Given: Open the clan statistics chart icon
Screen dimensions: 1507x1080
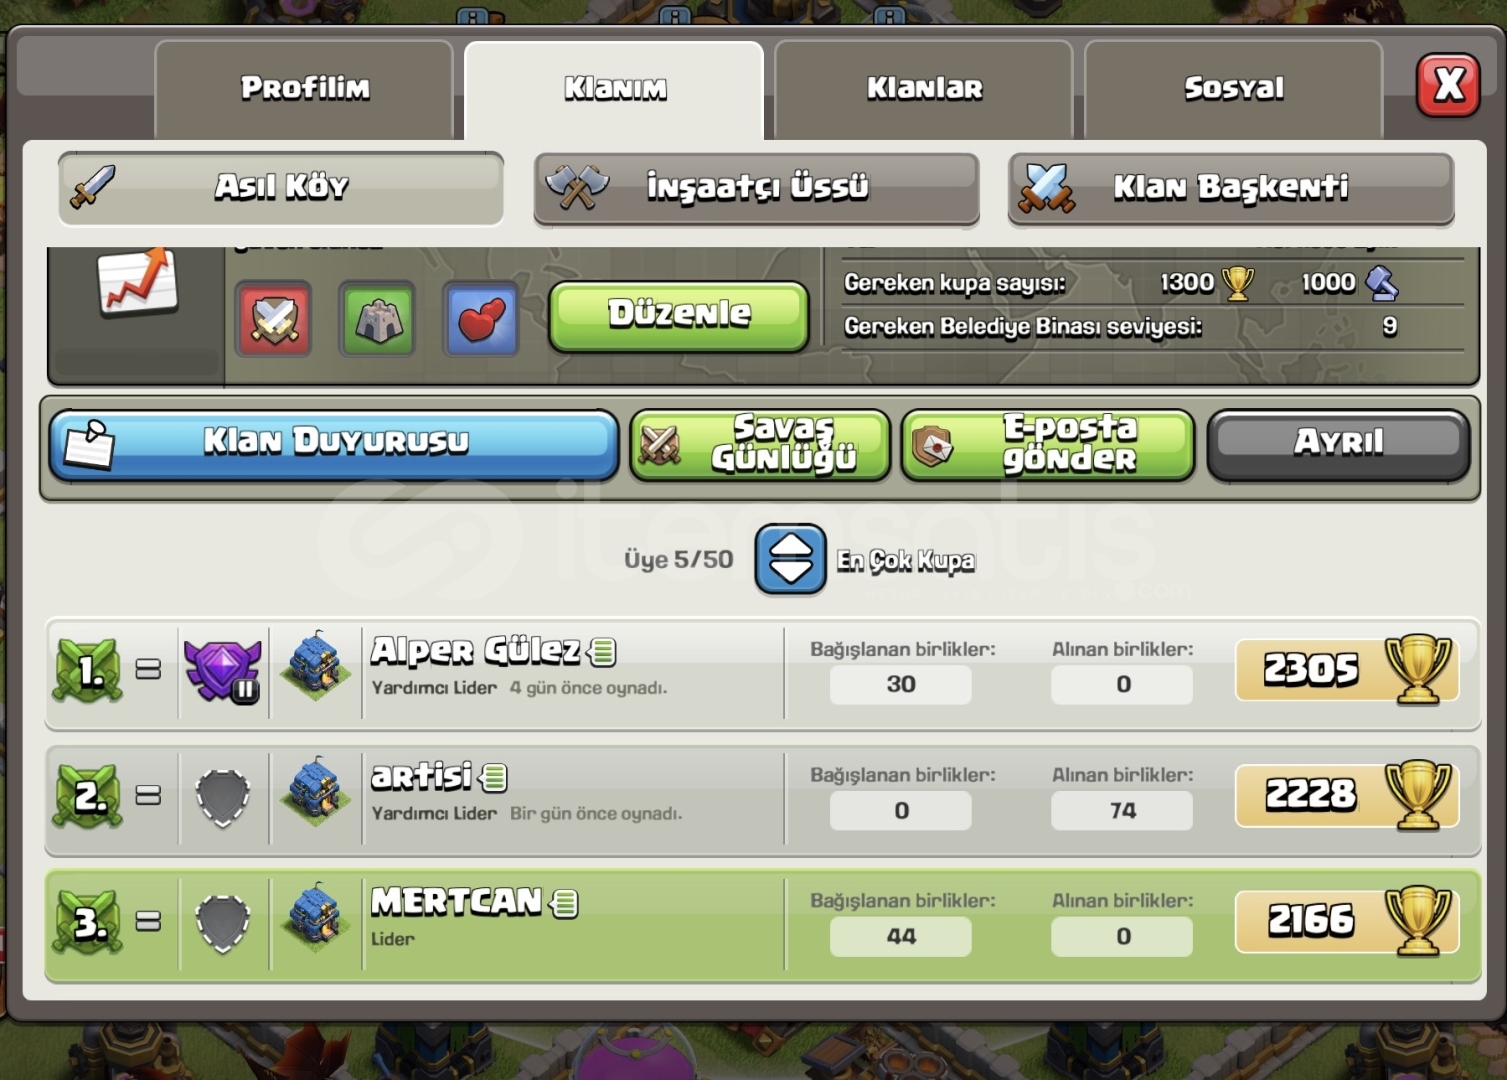Looking at the screenshot, I should pyautogui.click(x=138, y=284).
